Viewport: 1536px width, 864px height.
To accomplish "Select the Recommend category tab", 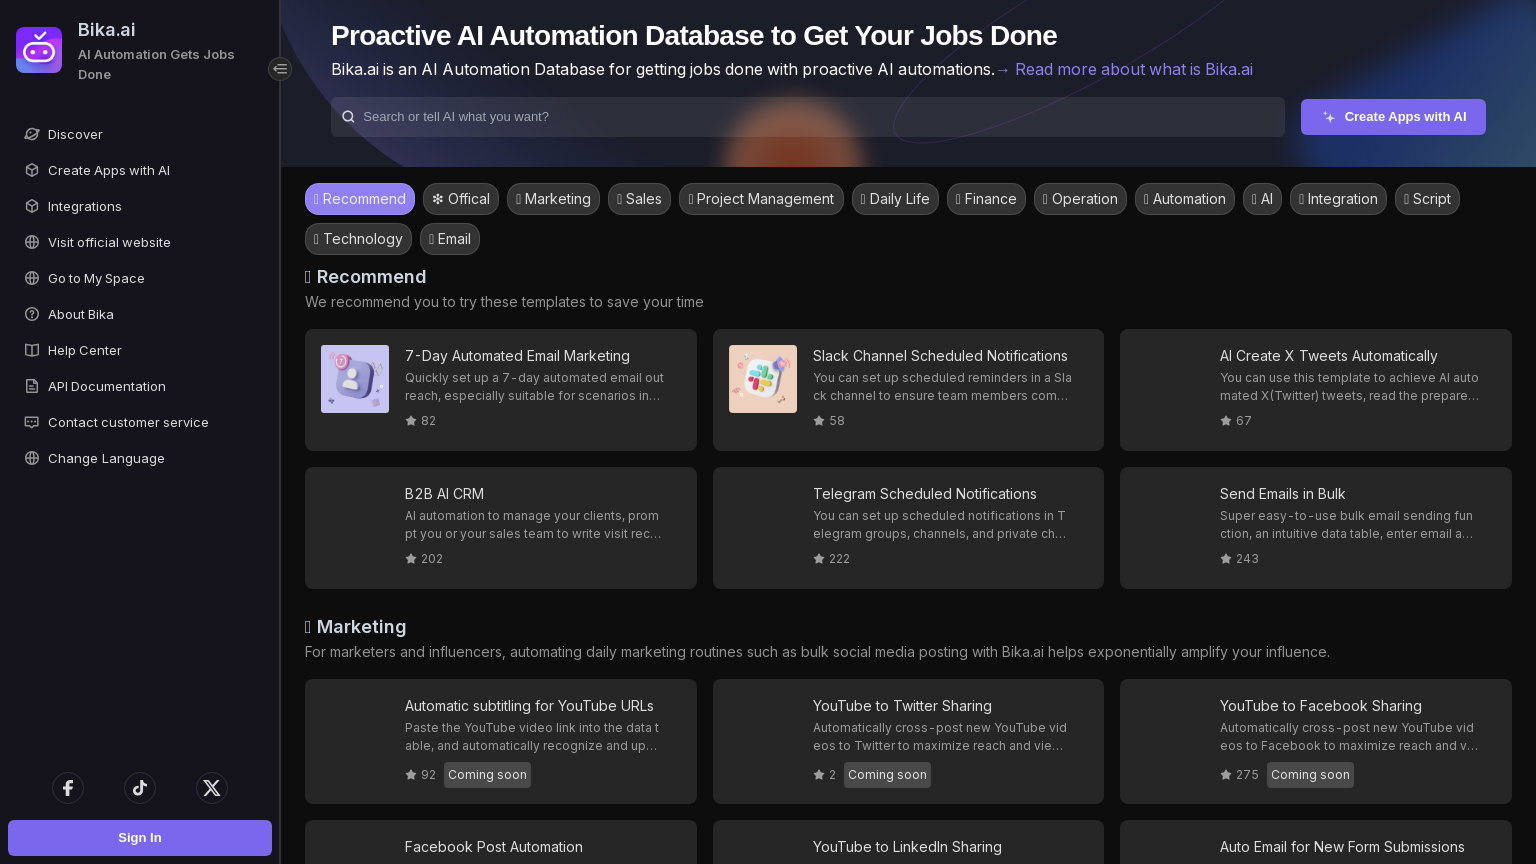I will [360, 199].
